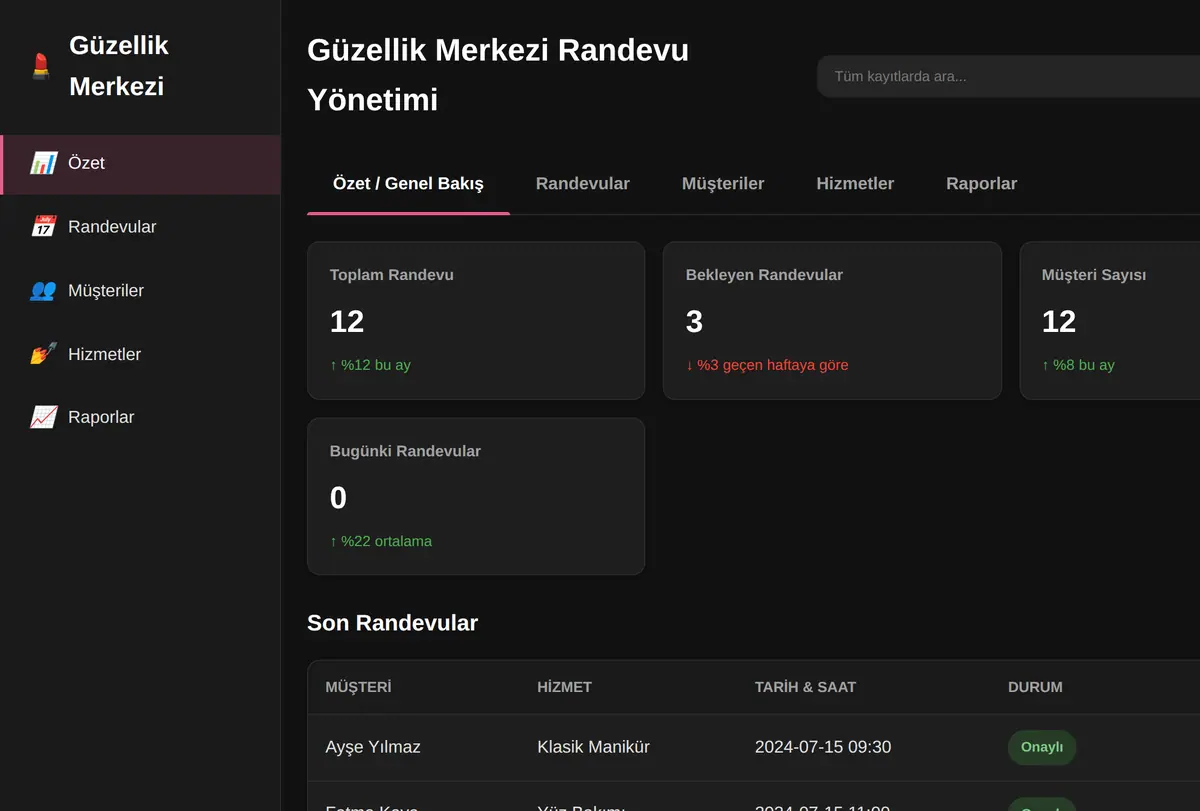Open Raporlar in the sidebar
The width and height of the screenshot is (1200, 811).
point(140,417)
